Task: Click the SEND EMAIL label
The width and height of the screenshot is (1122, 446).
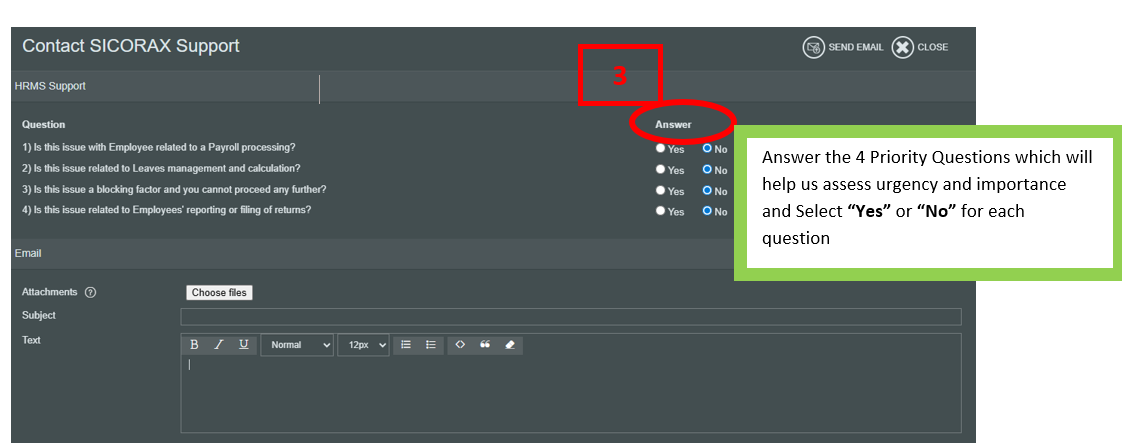Action: tap(856, 47)
